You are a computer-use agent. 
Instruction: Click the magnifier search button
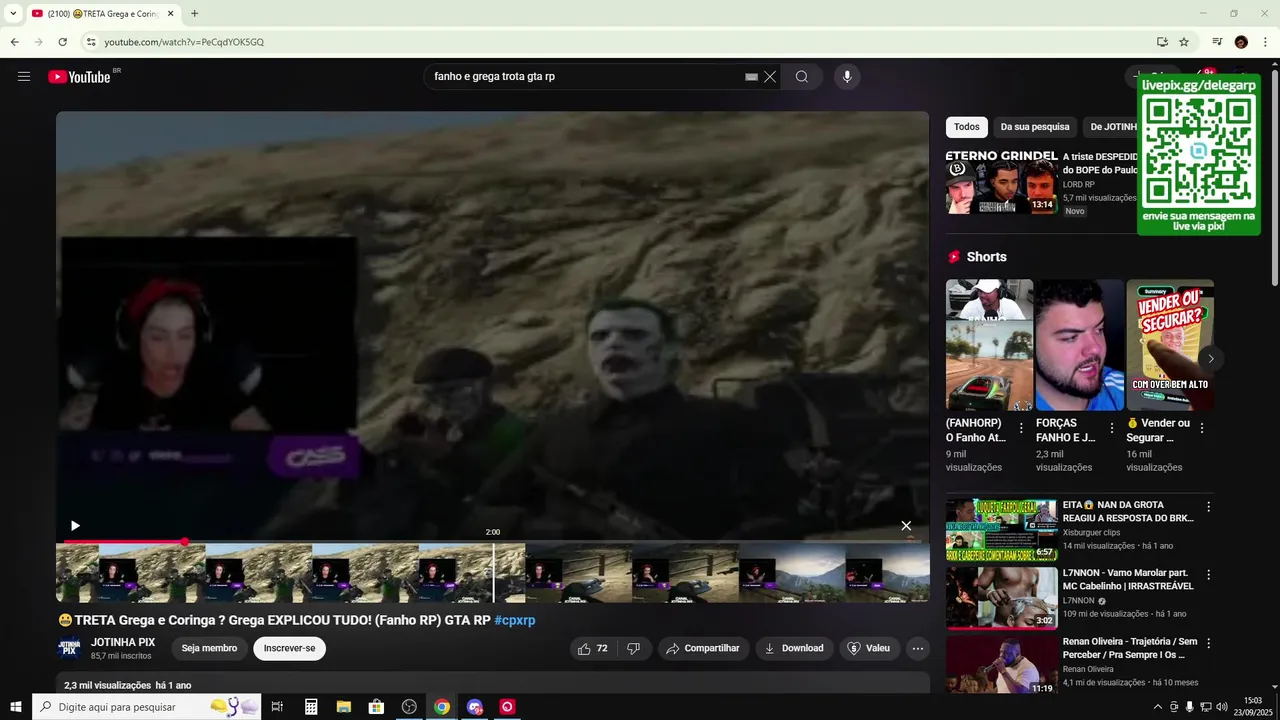802,77
